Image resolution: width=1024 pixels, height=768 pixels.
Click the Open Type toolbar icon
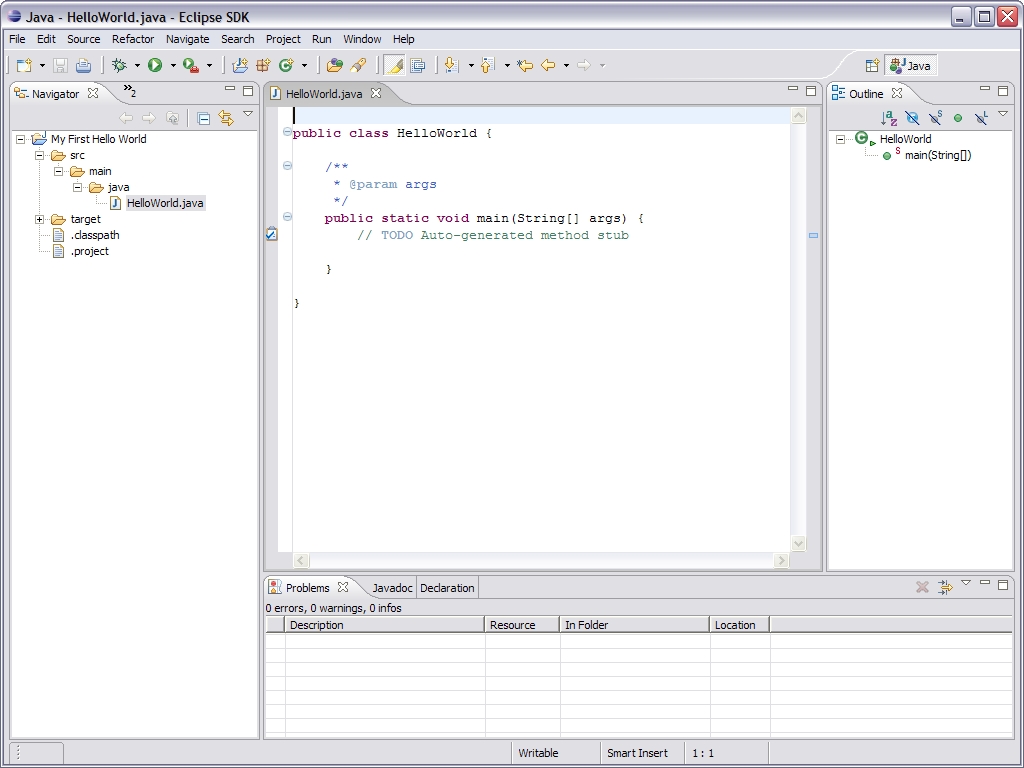coord(334,65)
